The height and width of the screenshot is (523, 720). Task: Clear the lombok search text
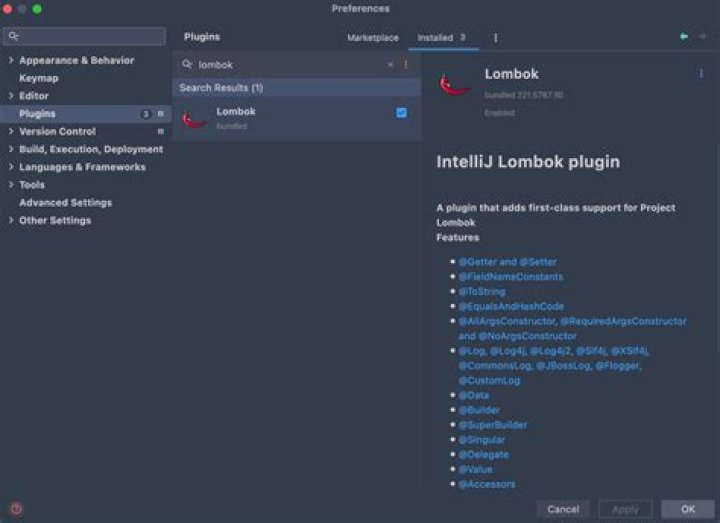pyautogui.click(x=390, y=64)
